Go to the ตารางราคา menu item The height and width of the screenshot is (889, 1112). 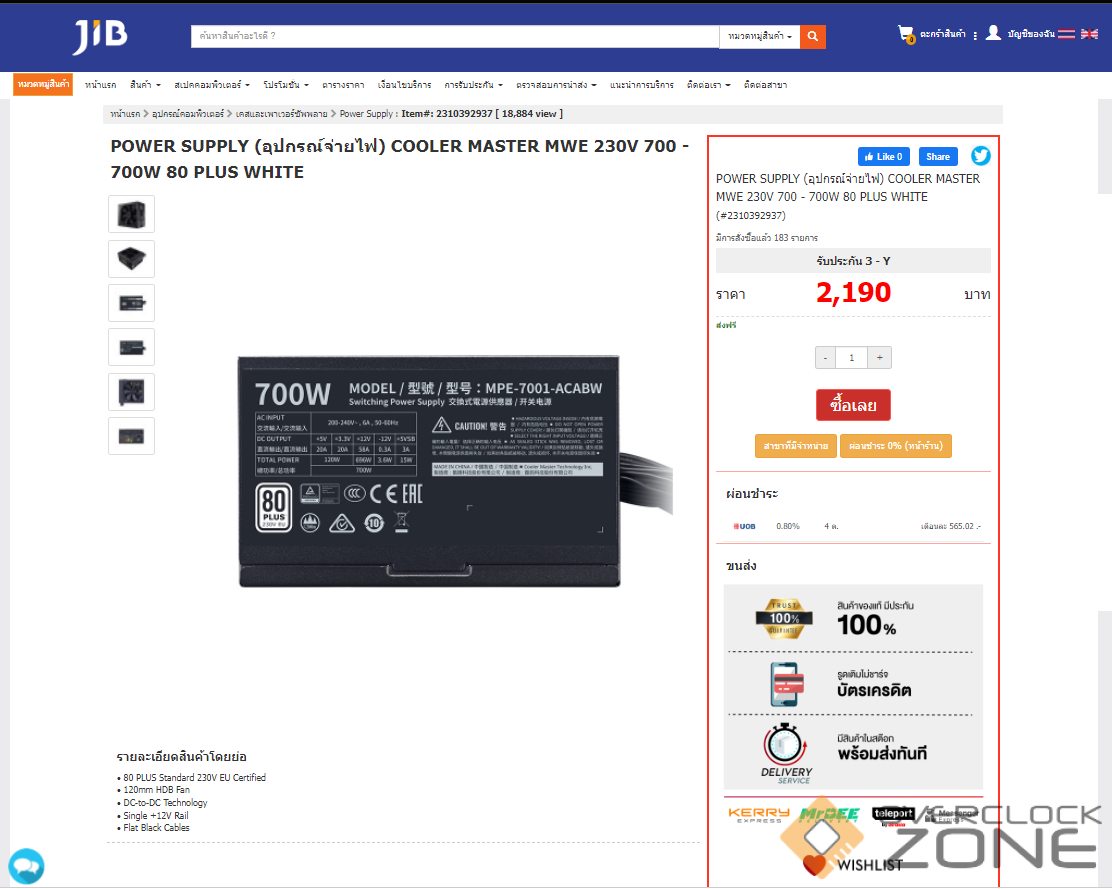[x=343, y=85]
